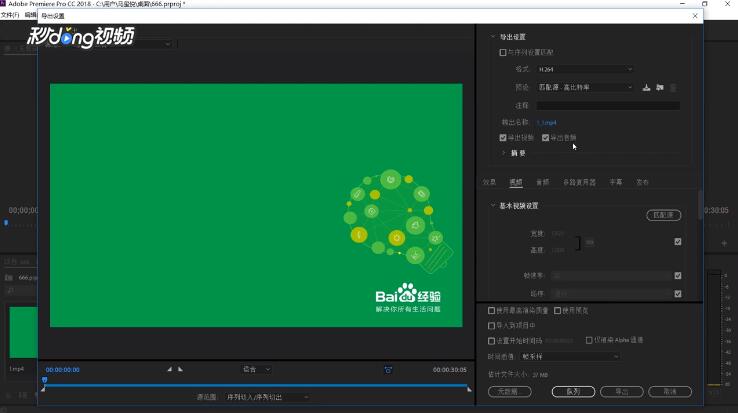Switch to the Effects (效果) tab

[489, 182]
